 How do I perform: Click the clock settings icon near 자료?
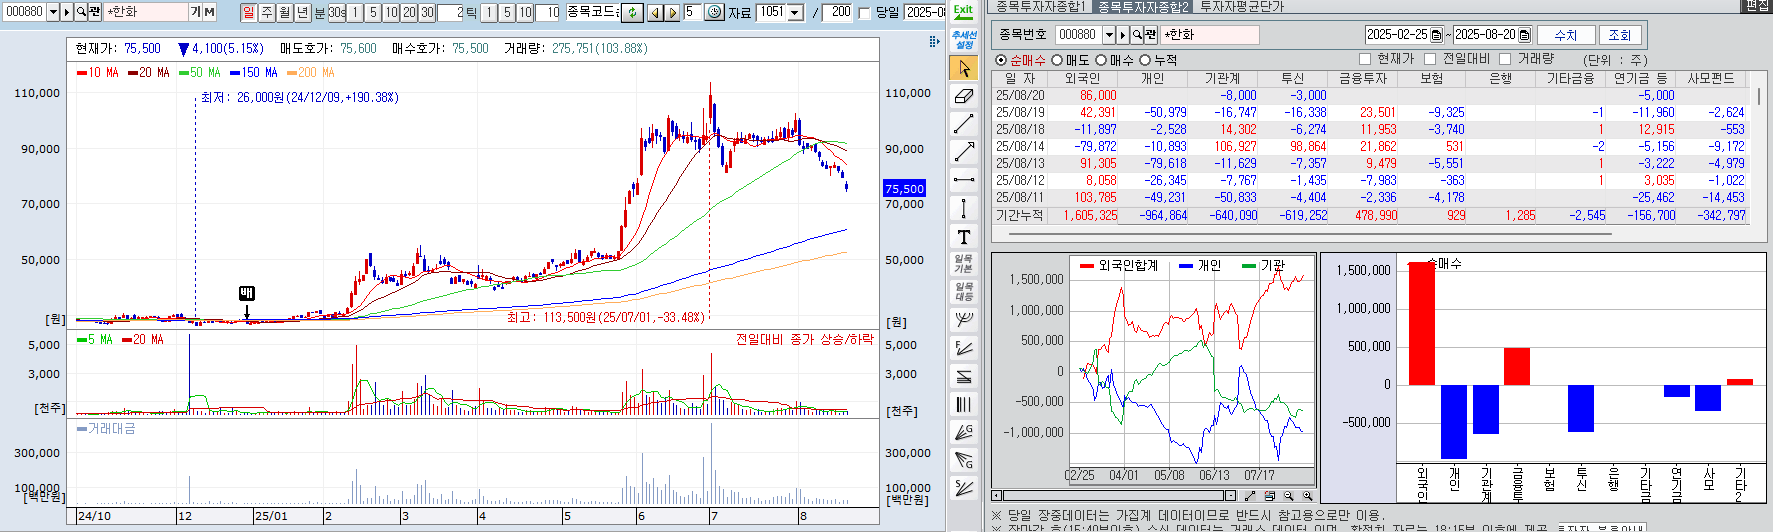(714, 12)
